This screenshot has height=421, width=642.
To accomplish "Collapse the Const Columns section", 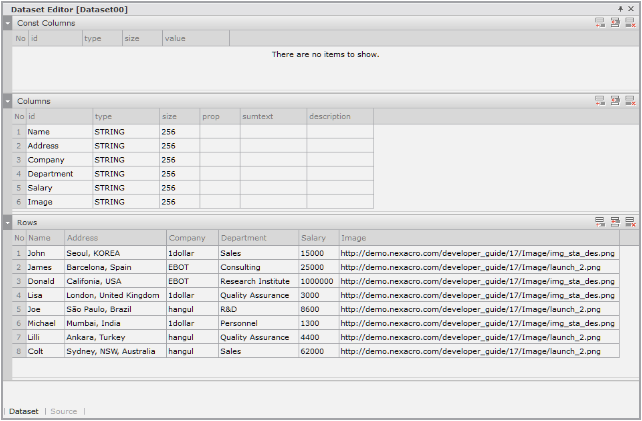I will 8,22.
